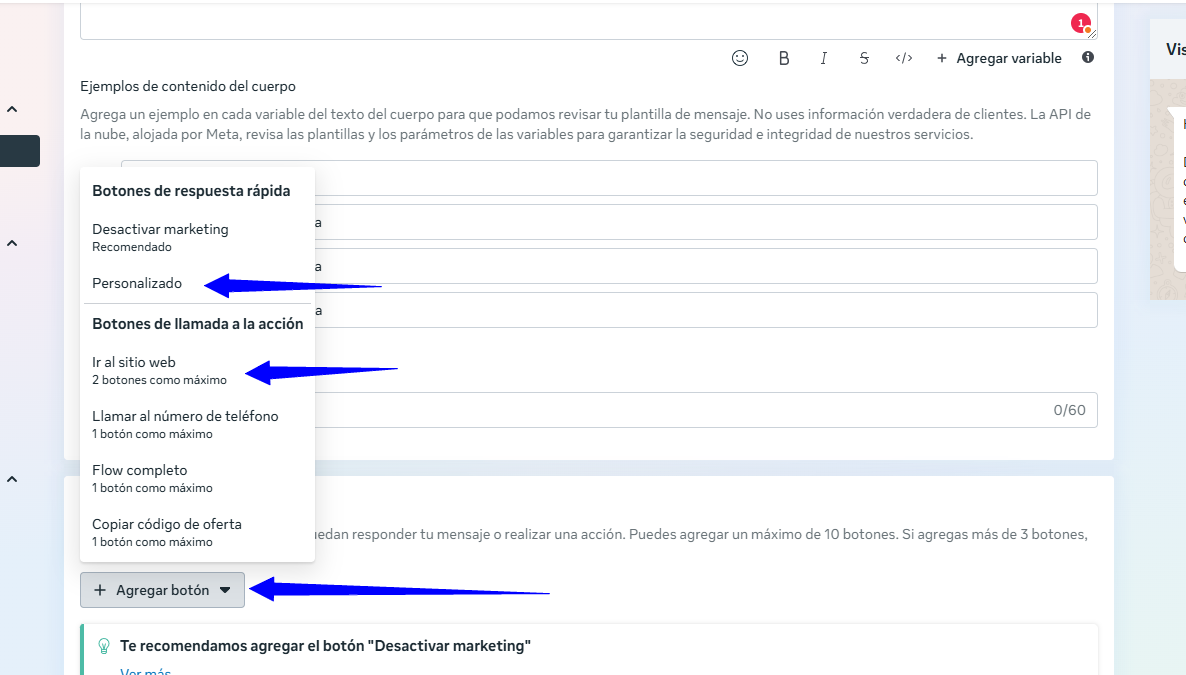This screenshot has height=675, width=1186.
Task: Focus the fourth body example variable field
Action: 609,310
